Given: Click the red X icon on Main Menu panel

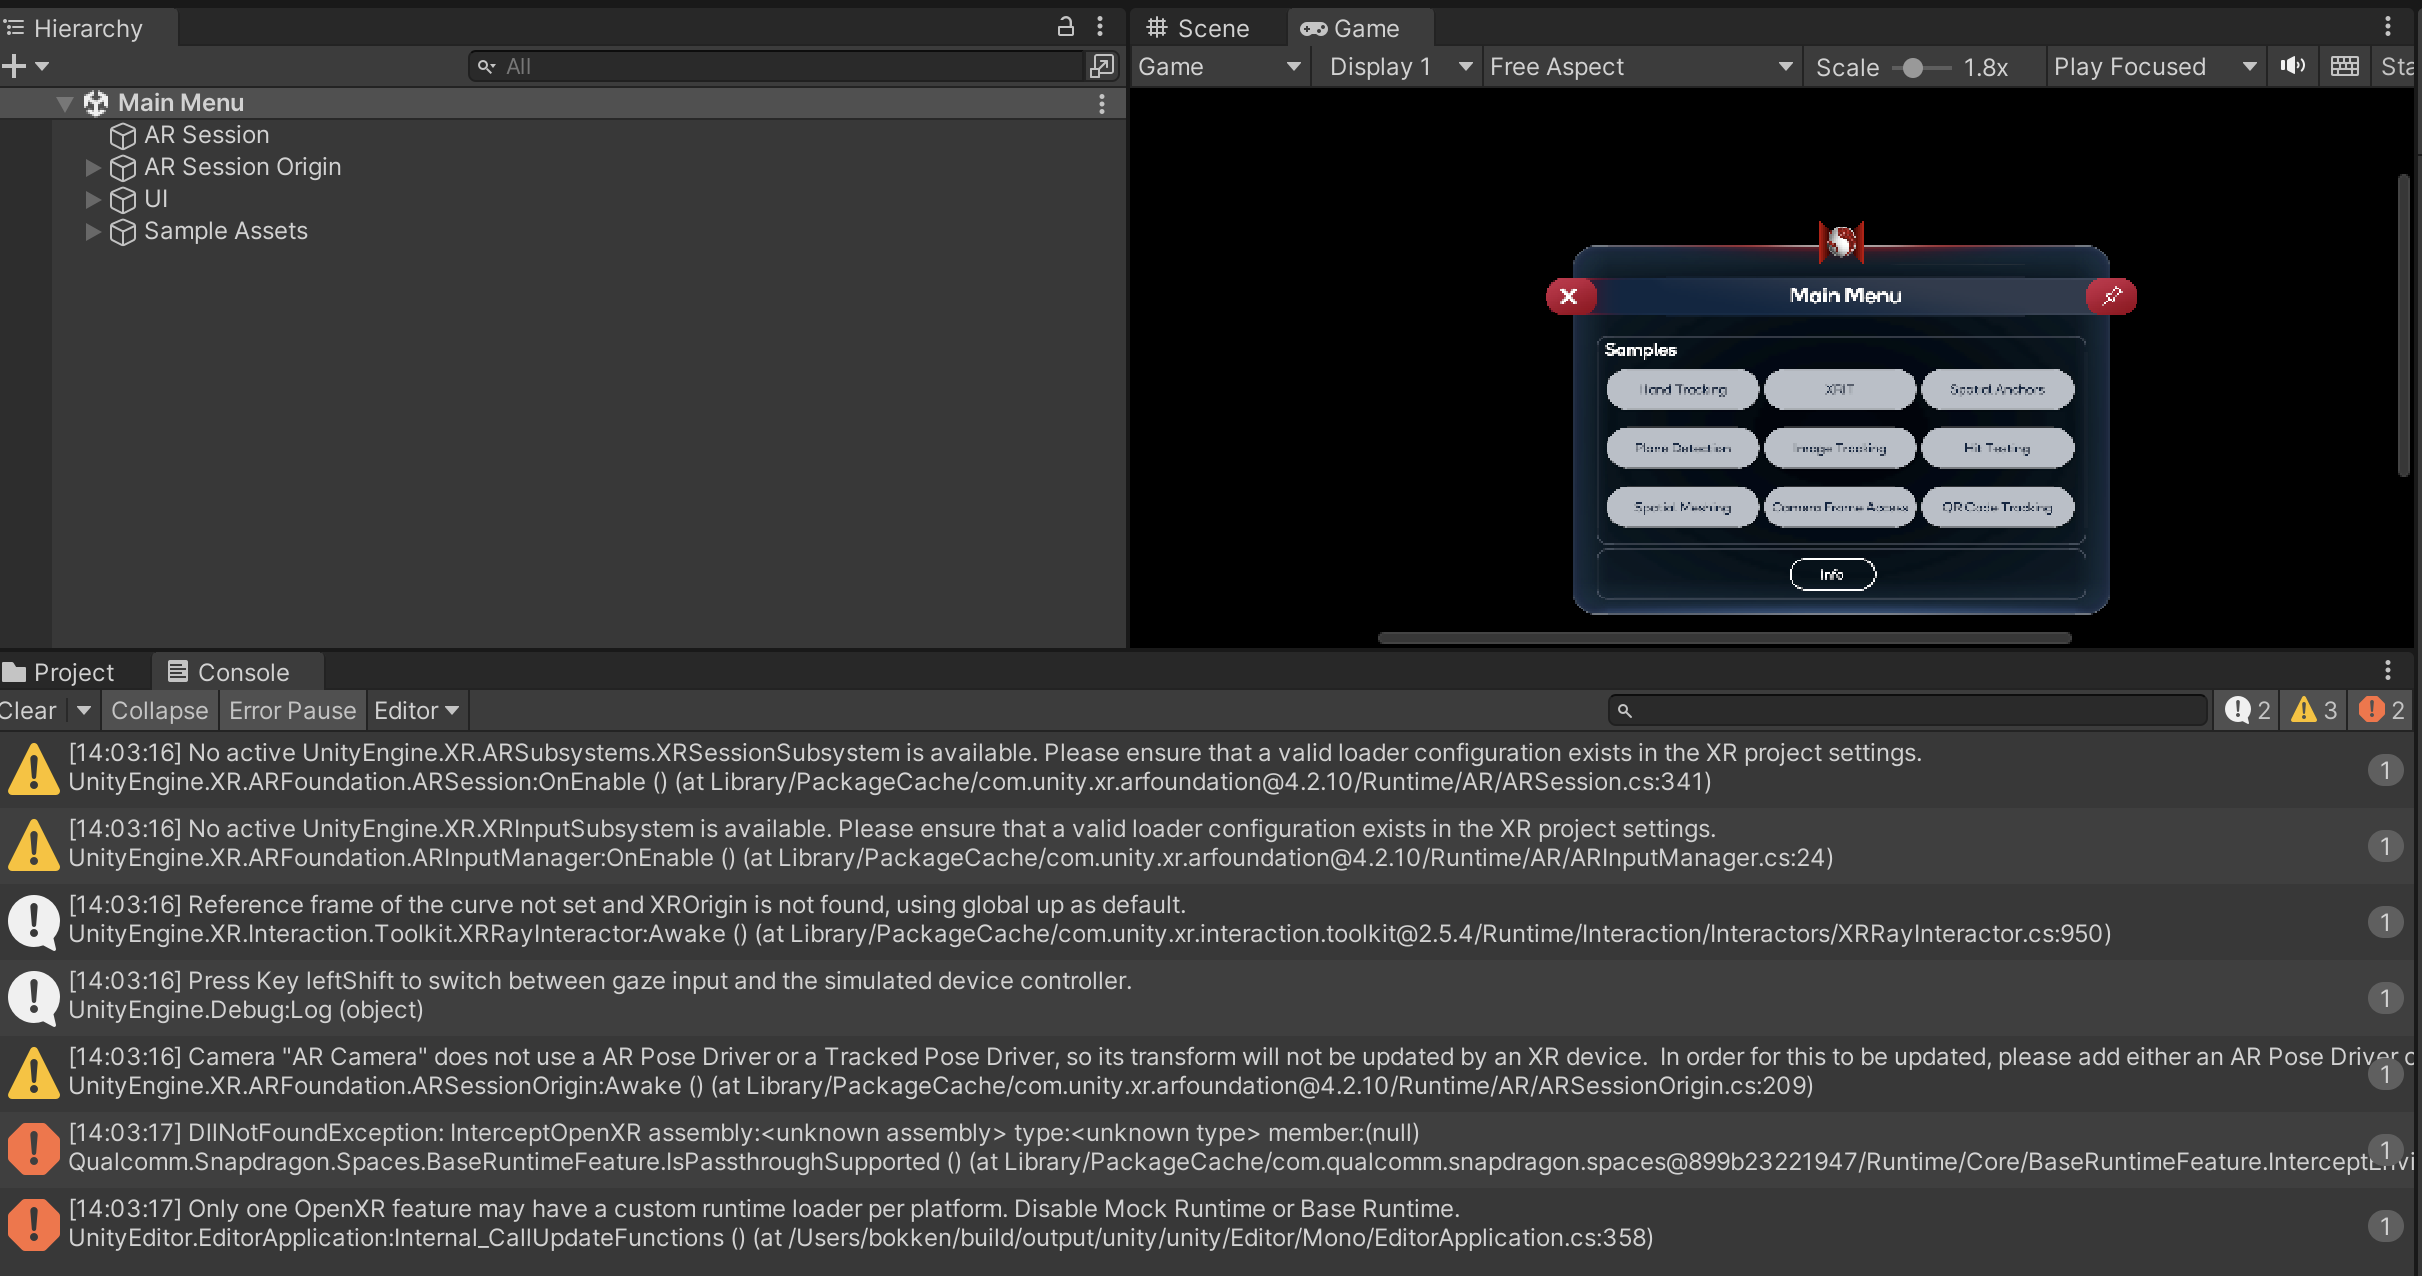Looking at the screenshot, I should (x=1569, y=296).
